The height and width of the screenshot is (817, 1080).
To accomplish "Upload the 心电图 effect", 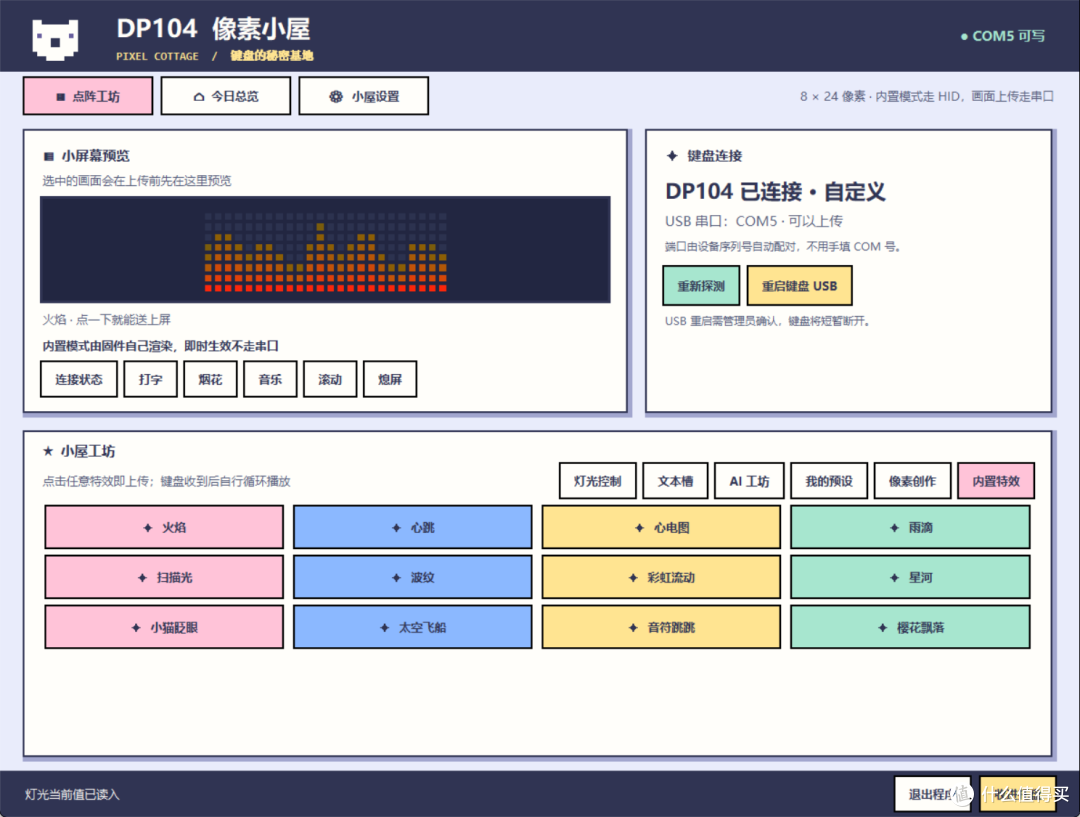I will pos(661,528).
